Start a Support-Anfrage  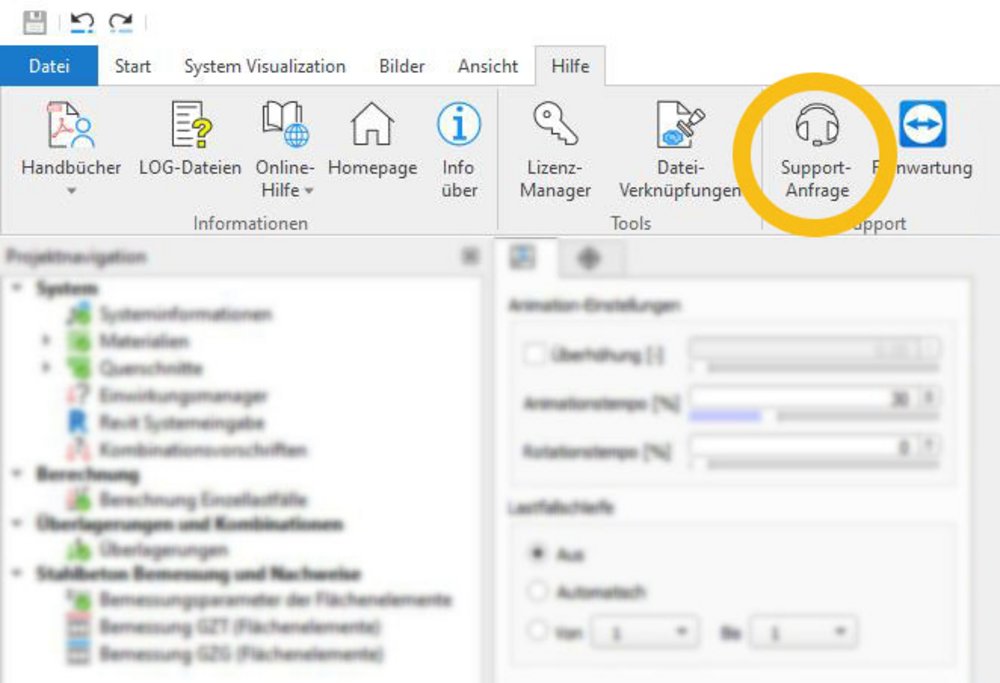(815, 127)
